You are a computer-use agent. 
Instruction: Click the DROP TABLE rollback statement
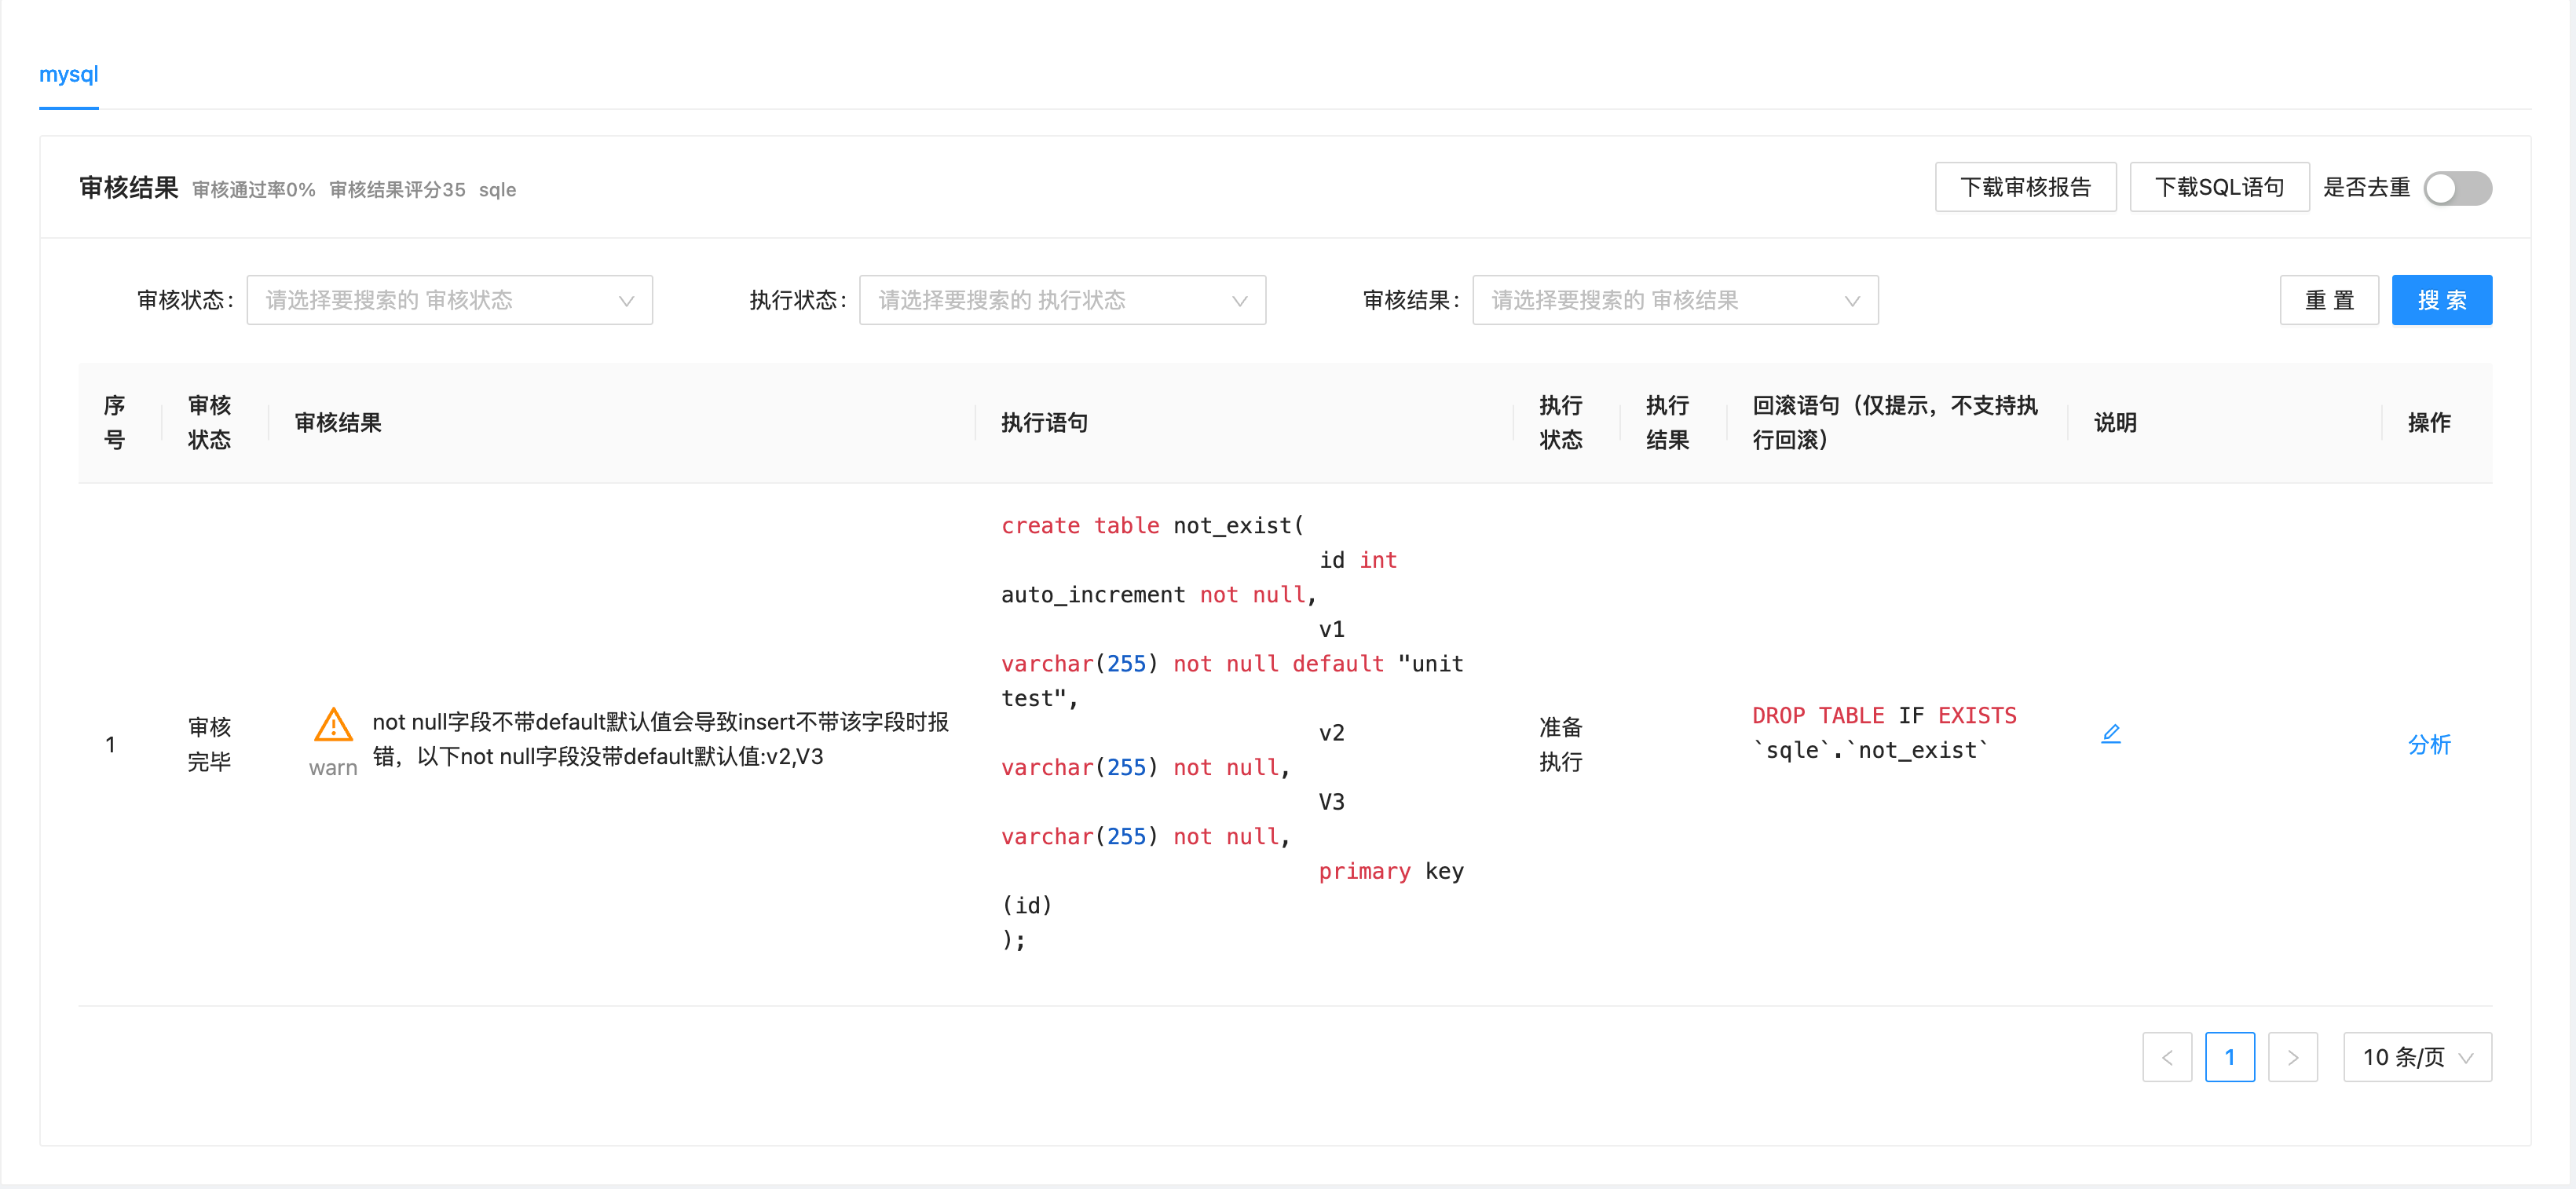(x=1883, y=733)
